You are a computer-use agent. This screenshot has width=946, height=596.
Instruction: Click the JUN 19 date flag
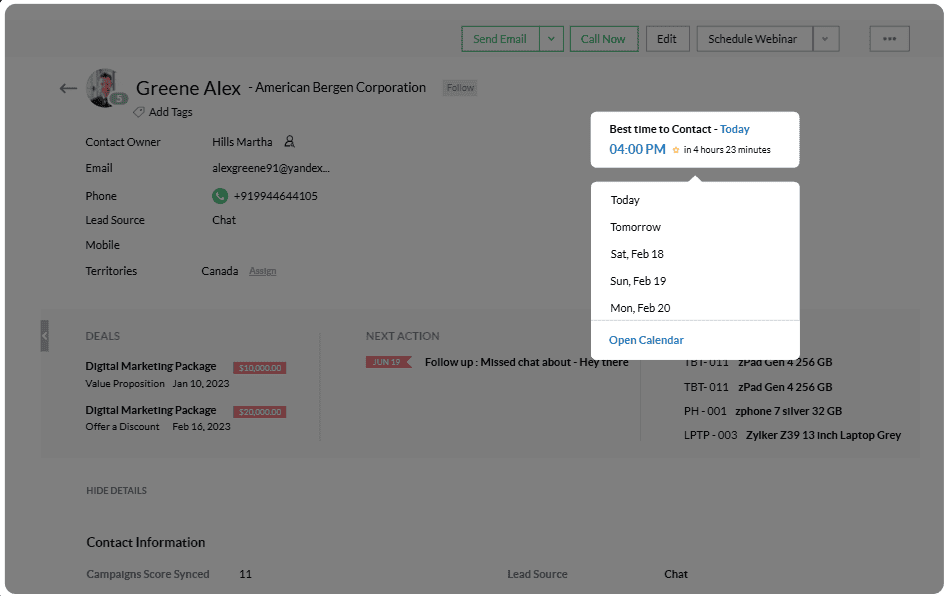[x=388, y=362]
